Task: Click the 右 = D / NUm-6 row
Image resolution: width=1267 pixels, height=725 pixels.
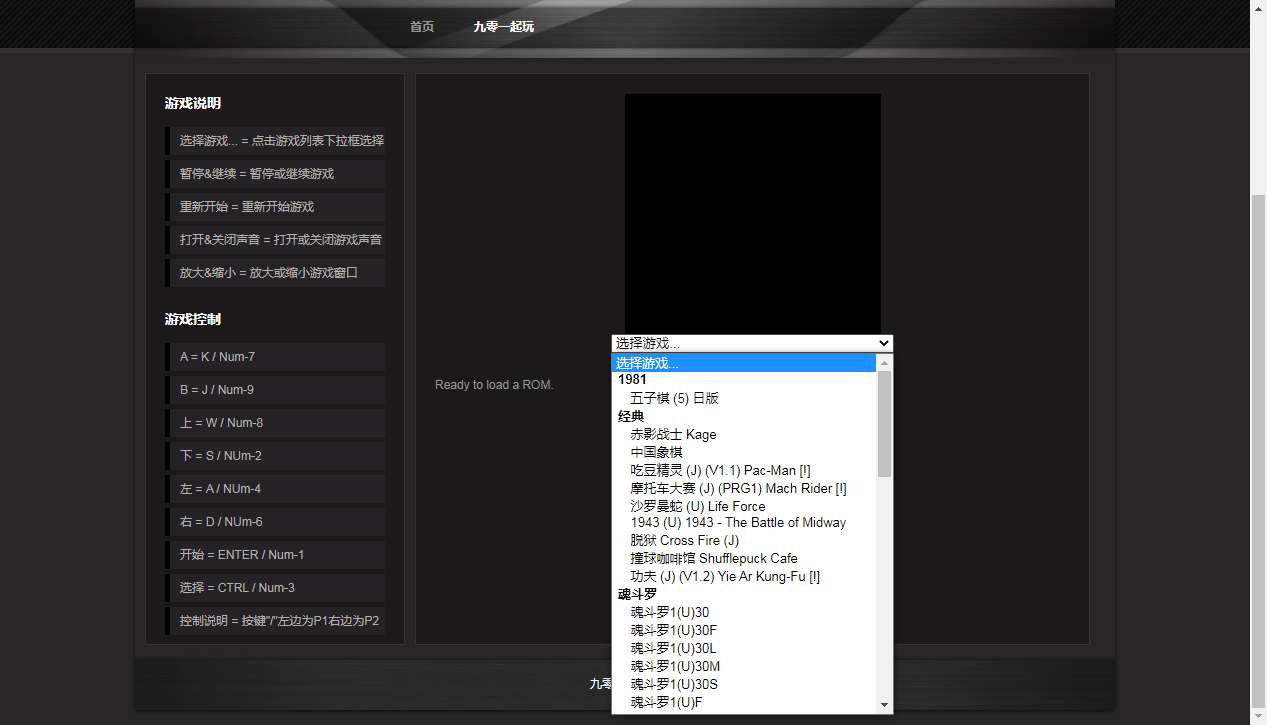Action: click(275, 522)
